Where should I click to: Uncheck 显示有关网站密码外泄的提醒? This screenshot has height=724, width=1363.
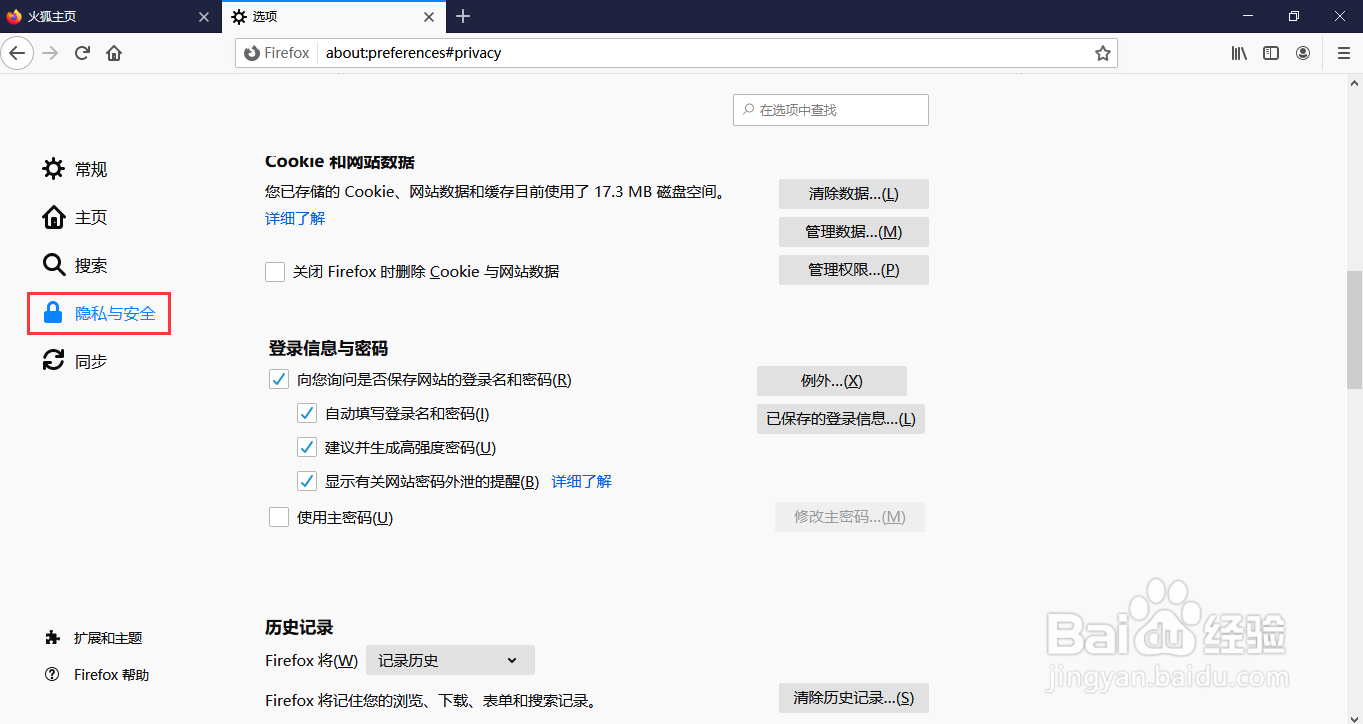pyautogui.click(x=307, y=482)
